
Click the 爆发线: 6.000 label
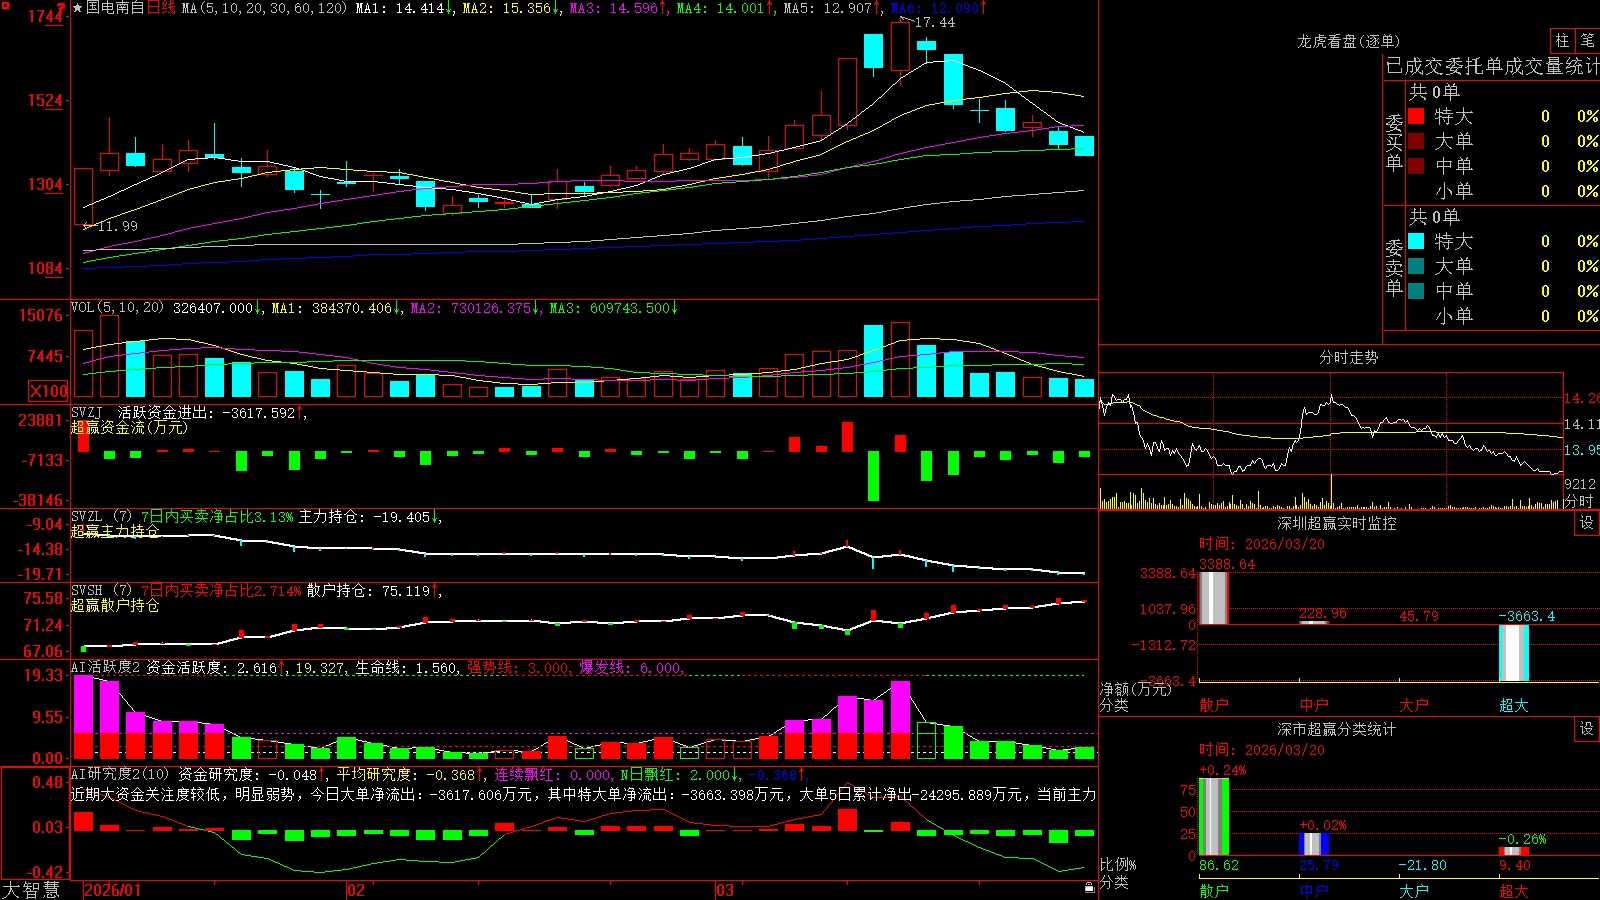click(x=630, y=668)
